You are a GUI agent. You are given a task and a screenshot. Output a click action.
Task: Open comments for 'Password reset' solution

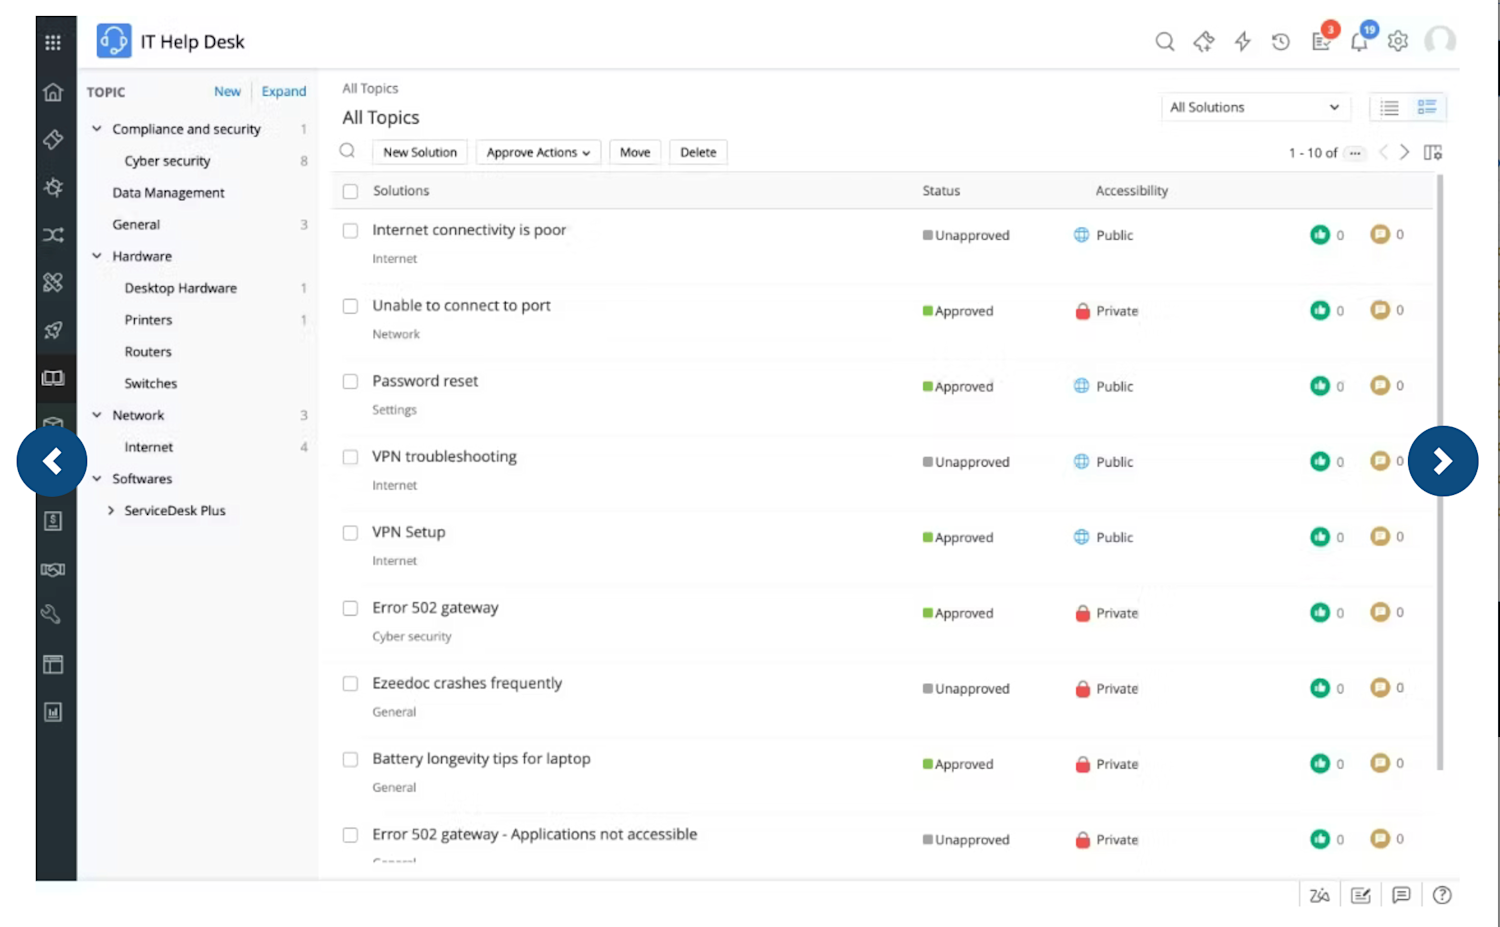click(1380, 386)
